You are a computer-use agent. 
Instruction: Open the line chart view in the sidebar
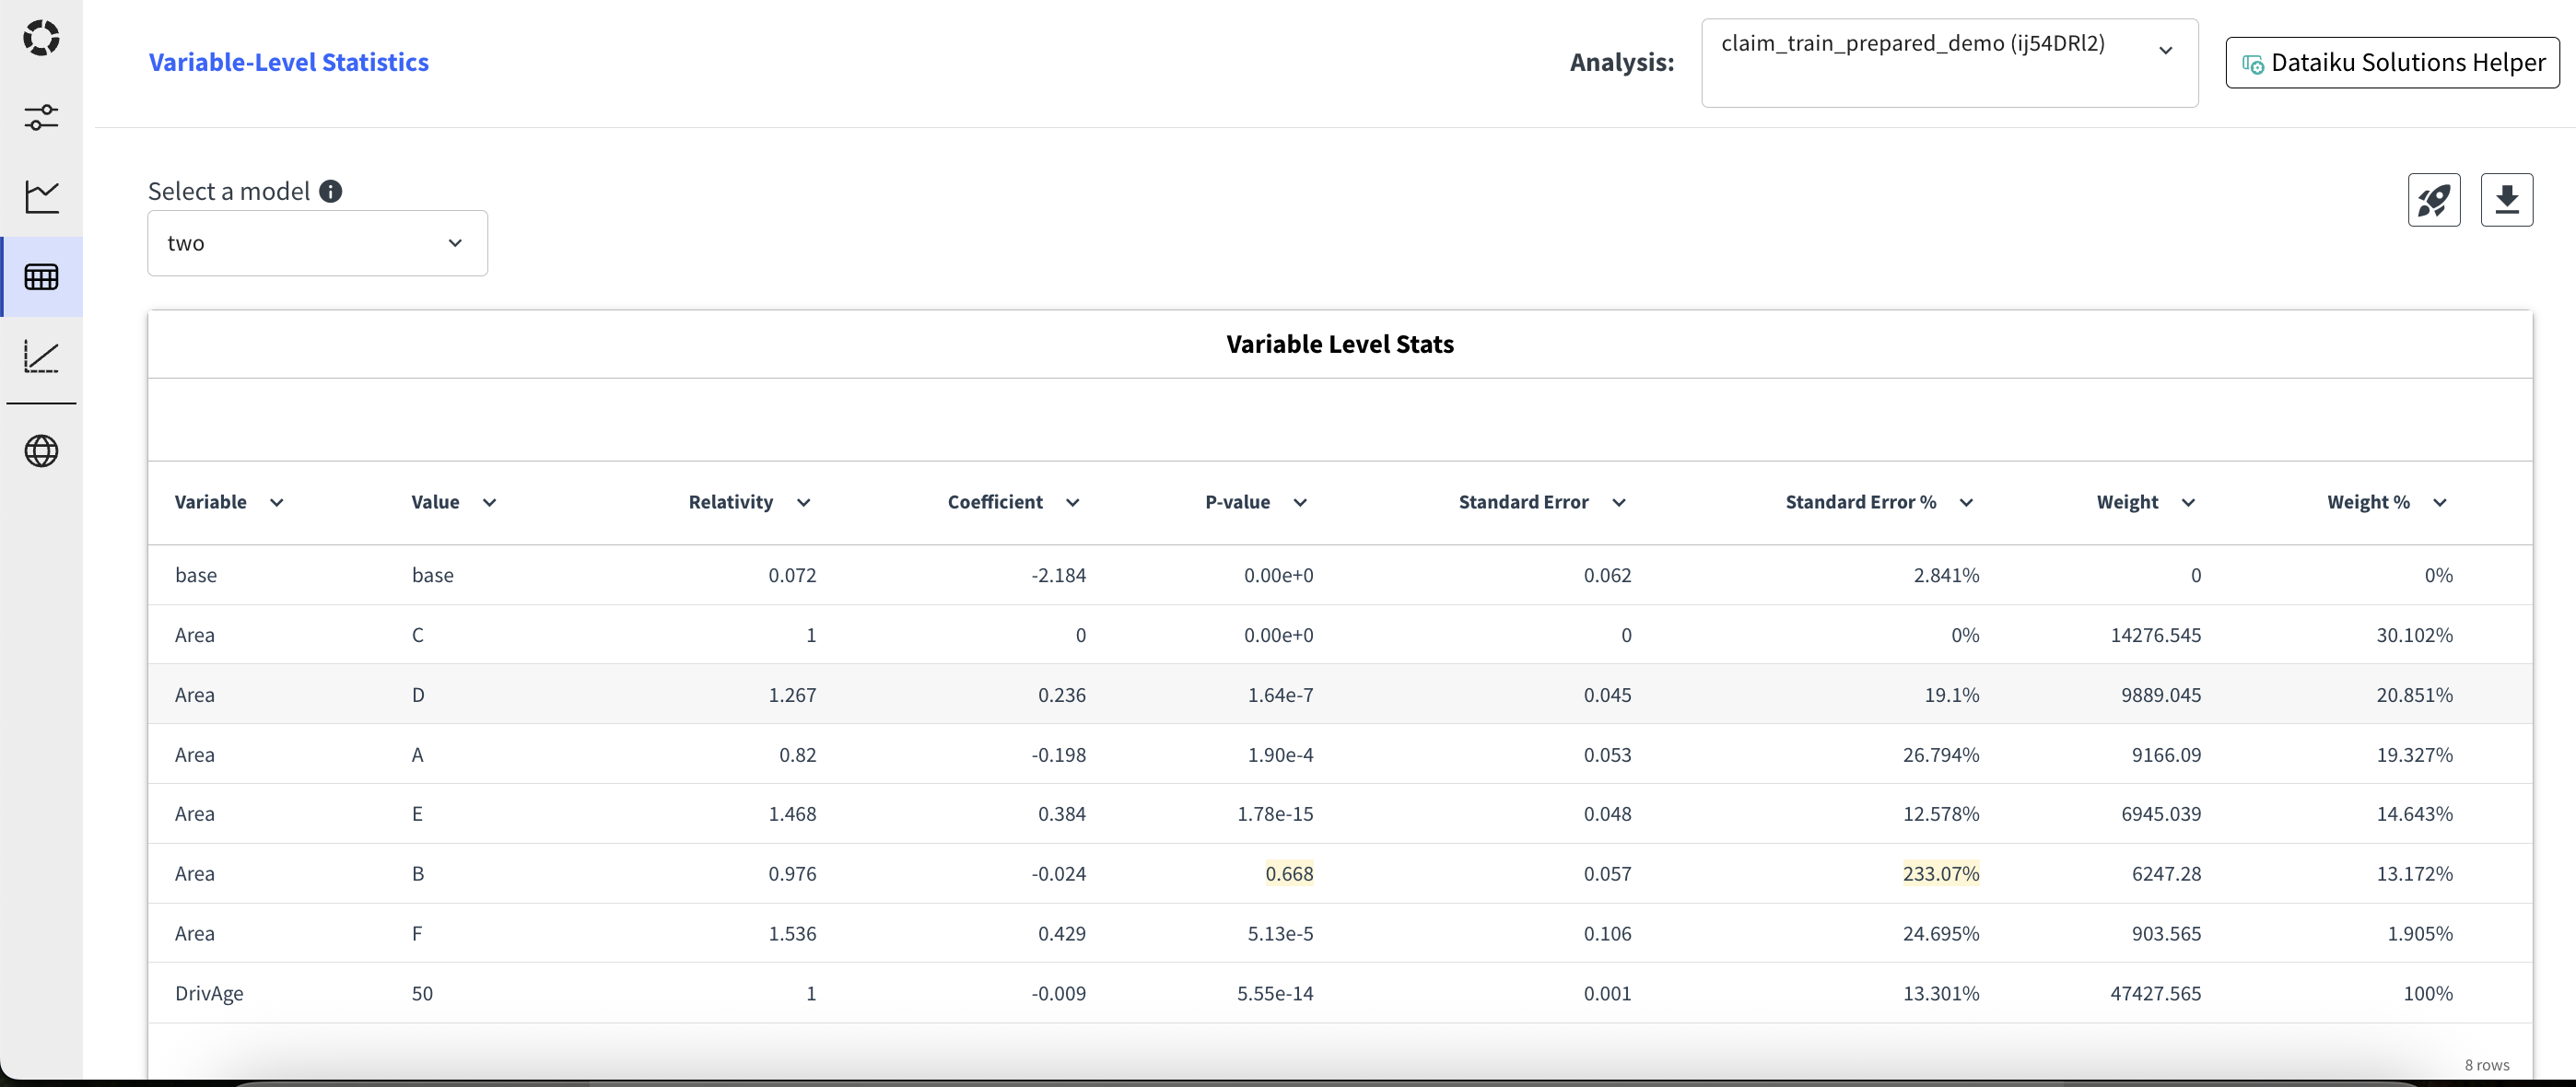click(41, 197)
